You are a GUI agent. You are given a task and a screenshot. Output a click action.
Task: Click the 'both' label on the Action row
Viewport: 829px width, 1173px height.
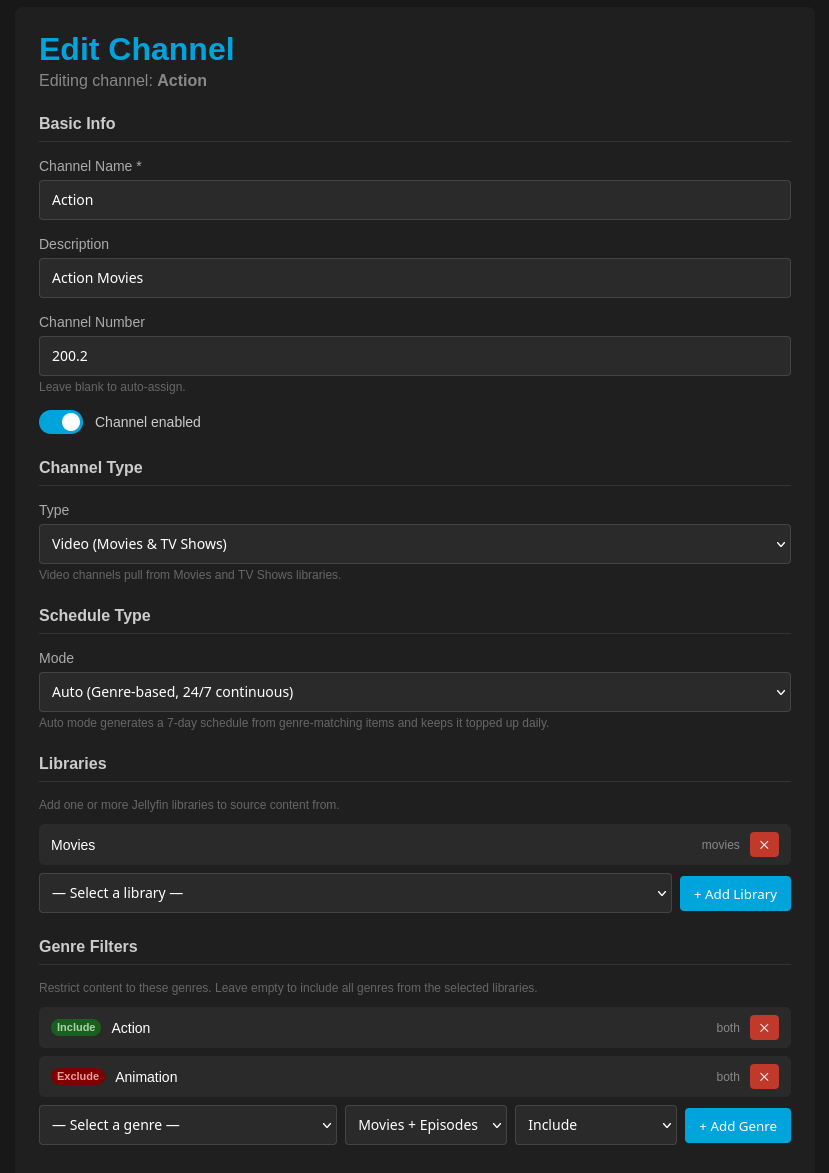(x=727, y=1027)
